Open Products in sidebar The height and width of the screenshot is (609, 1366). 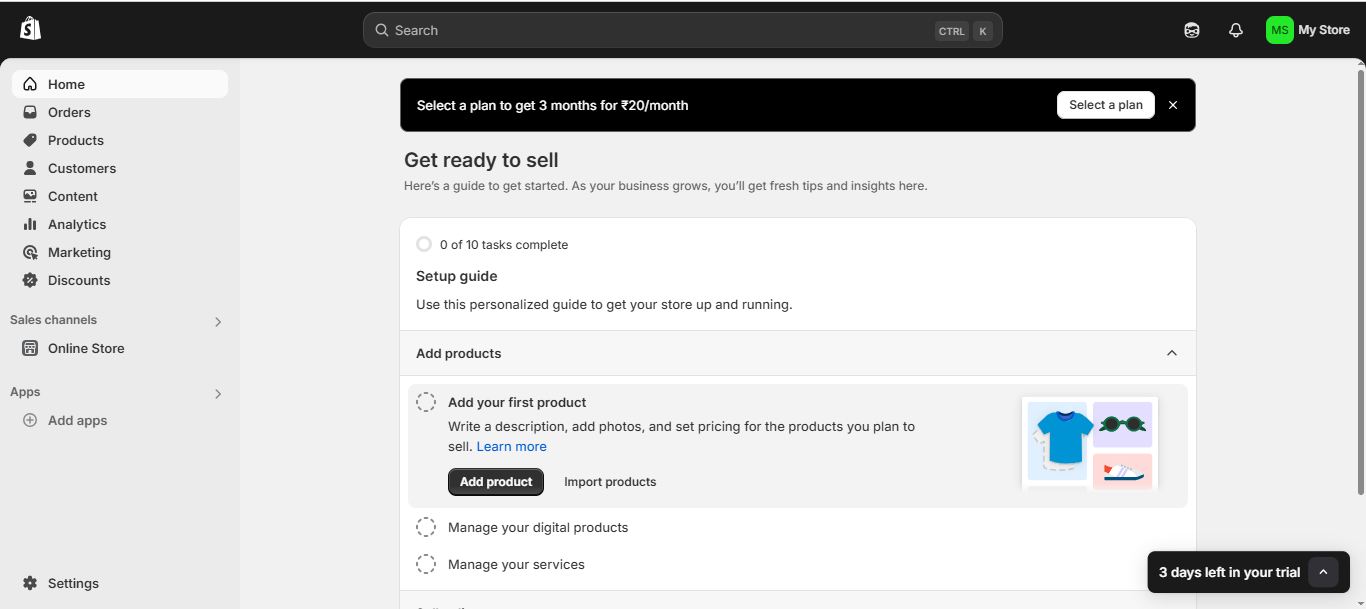click(120, 140)
